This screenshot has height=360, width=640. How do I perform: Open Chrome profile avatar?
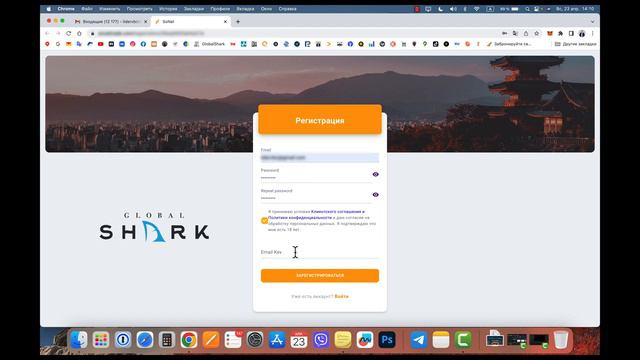click(582, 33)
